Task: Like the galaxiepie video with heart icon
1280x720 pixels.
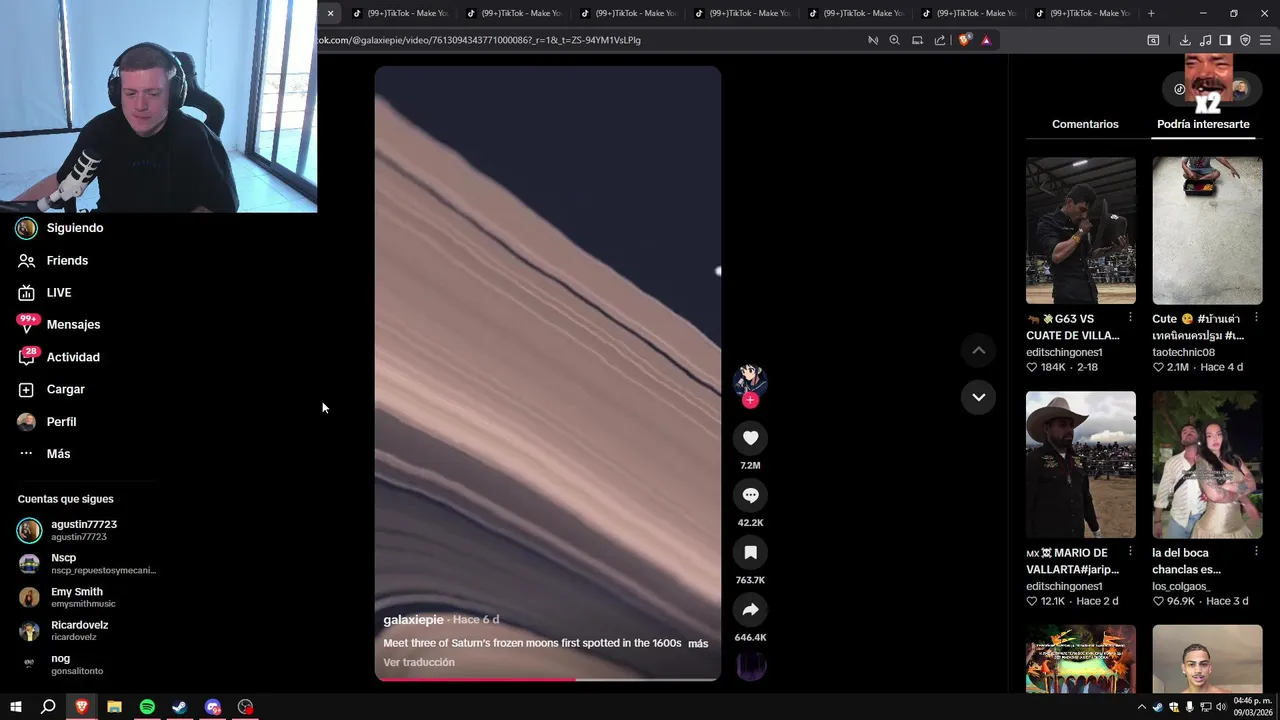Action: click(x=750, y=438)
